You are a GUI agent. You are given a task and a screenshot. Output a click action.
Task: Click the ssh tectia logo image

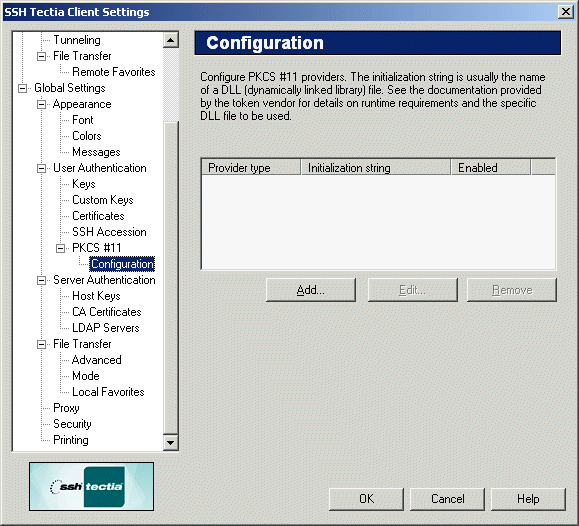click(92, 486)
